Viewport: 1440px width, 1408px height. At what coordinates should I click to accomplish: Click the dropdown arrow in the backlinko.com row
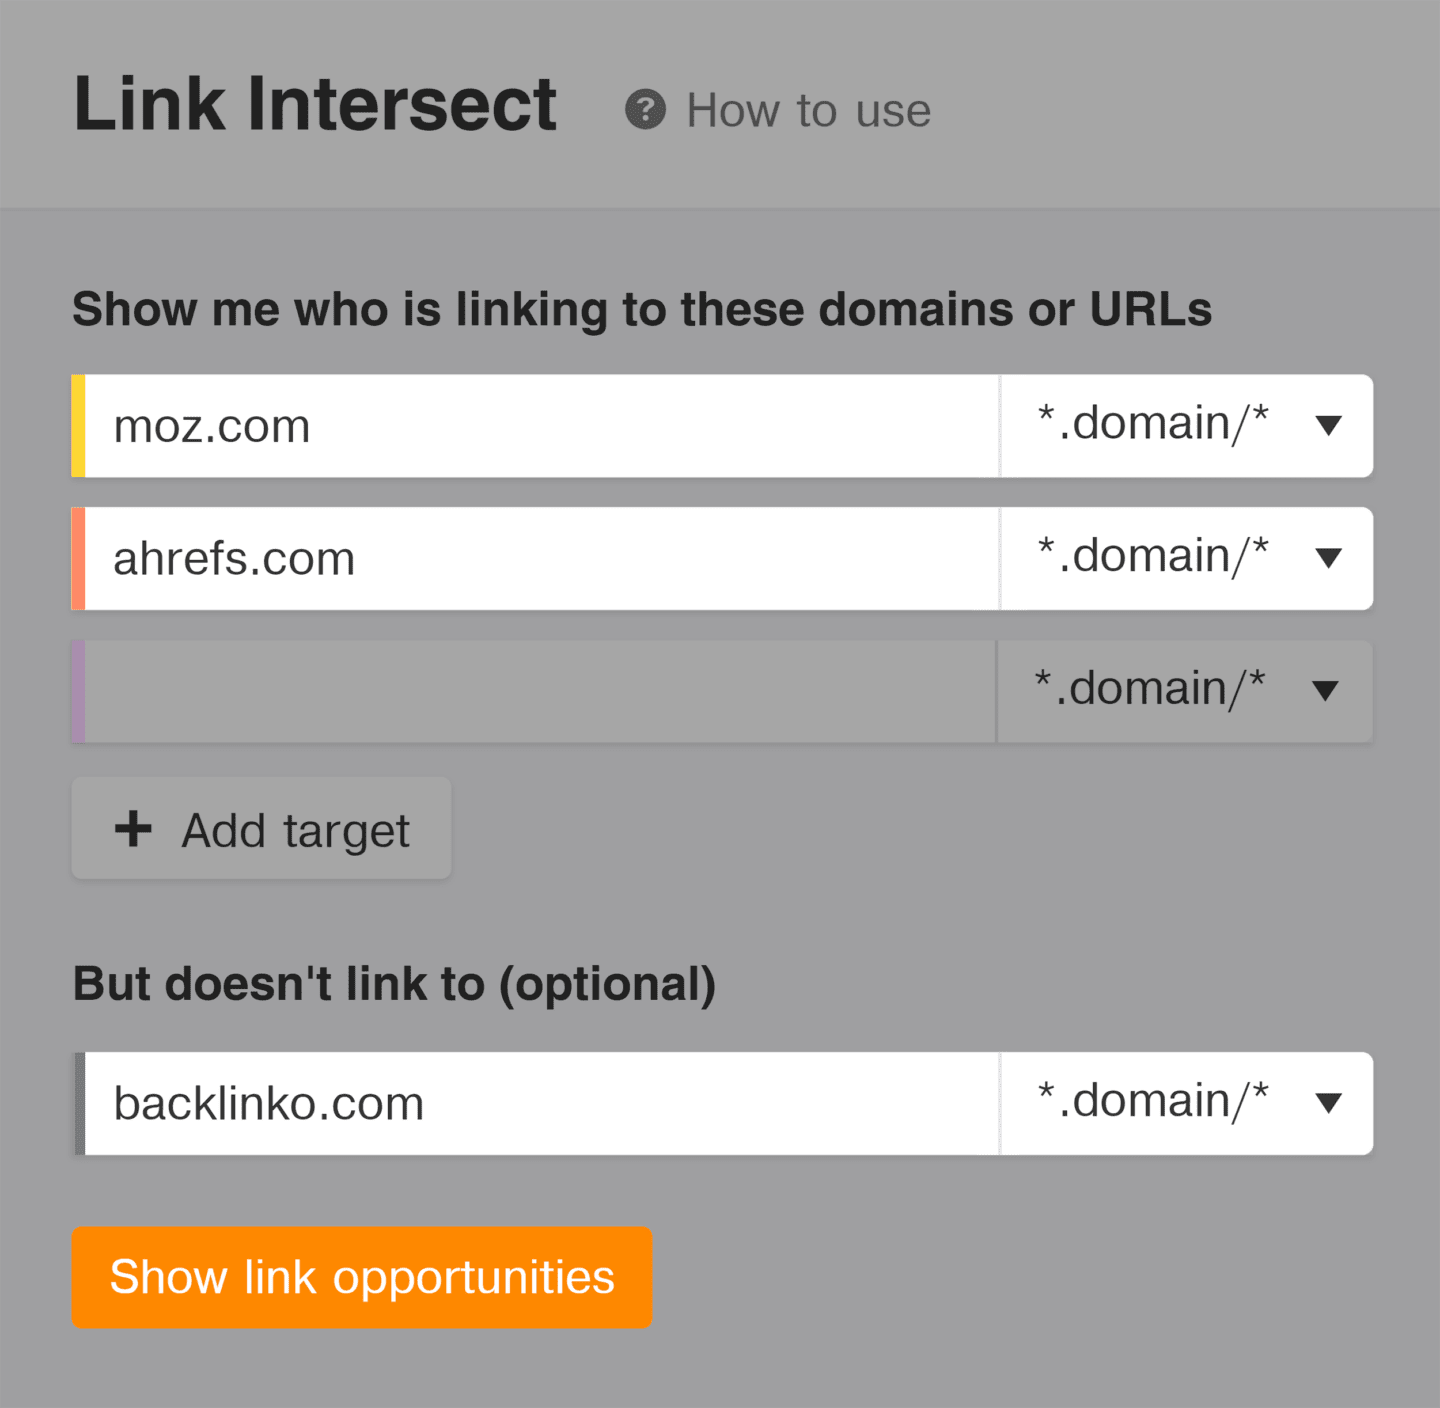pyautogui.click(x=1329, y=1102)
